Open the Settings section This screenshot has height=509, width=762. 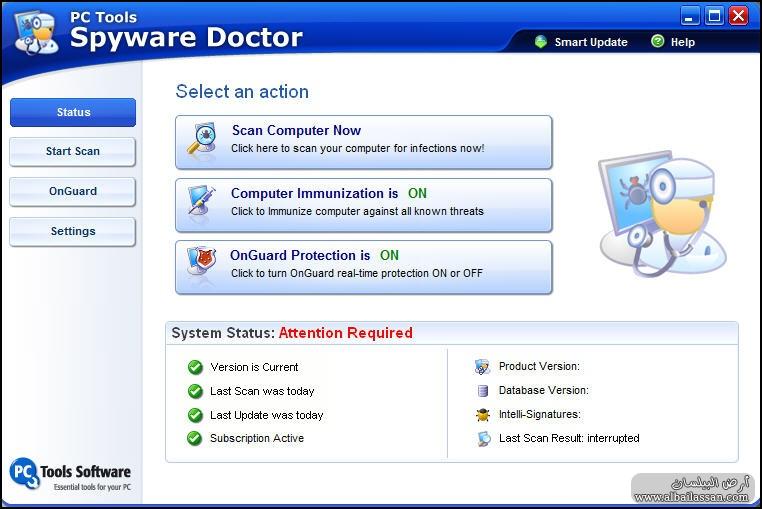pos(72,231)
